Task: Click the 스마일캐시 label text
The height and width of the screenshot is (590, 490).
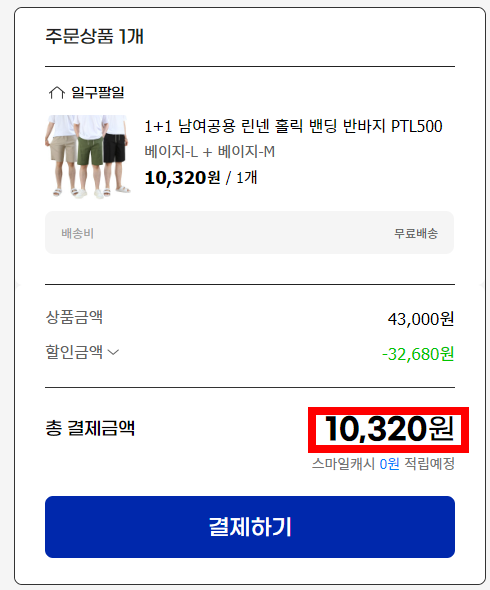Action: (x=343, y=464)
